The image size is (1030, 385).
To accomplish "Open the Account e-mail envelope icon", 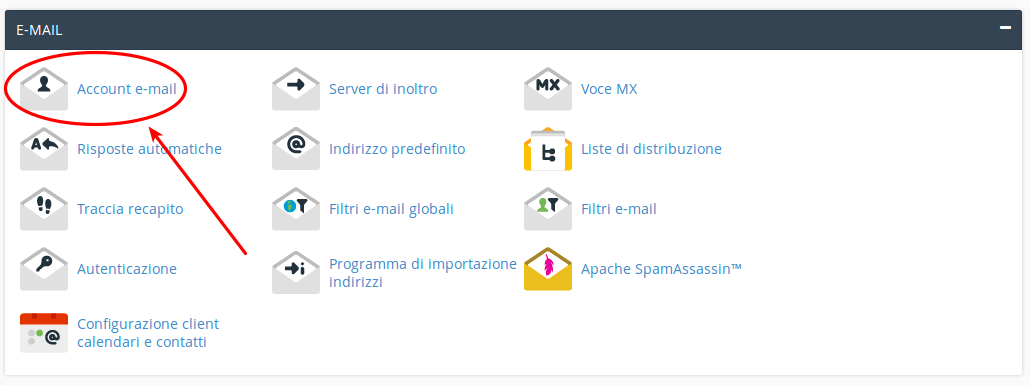I will point(44,89).
